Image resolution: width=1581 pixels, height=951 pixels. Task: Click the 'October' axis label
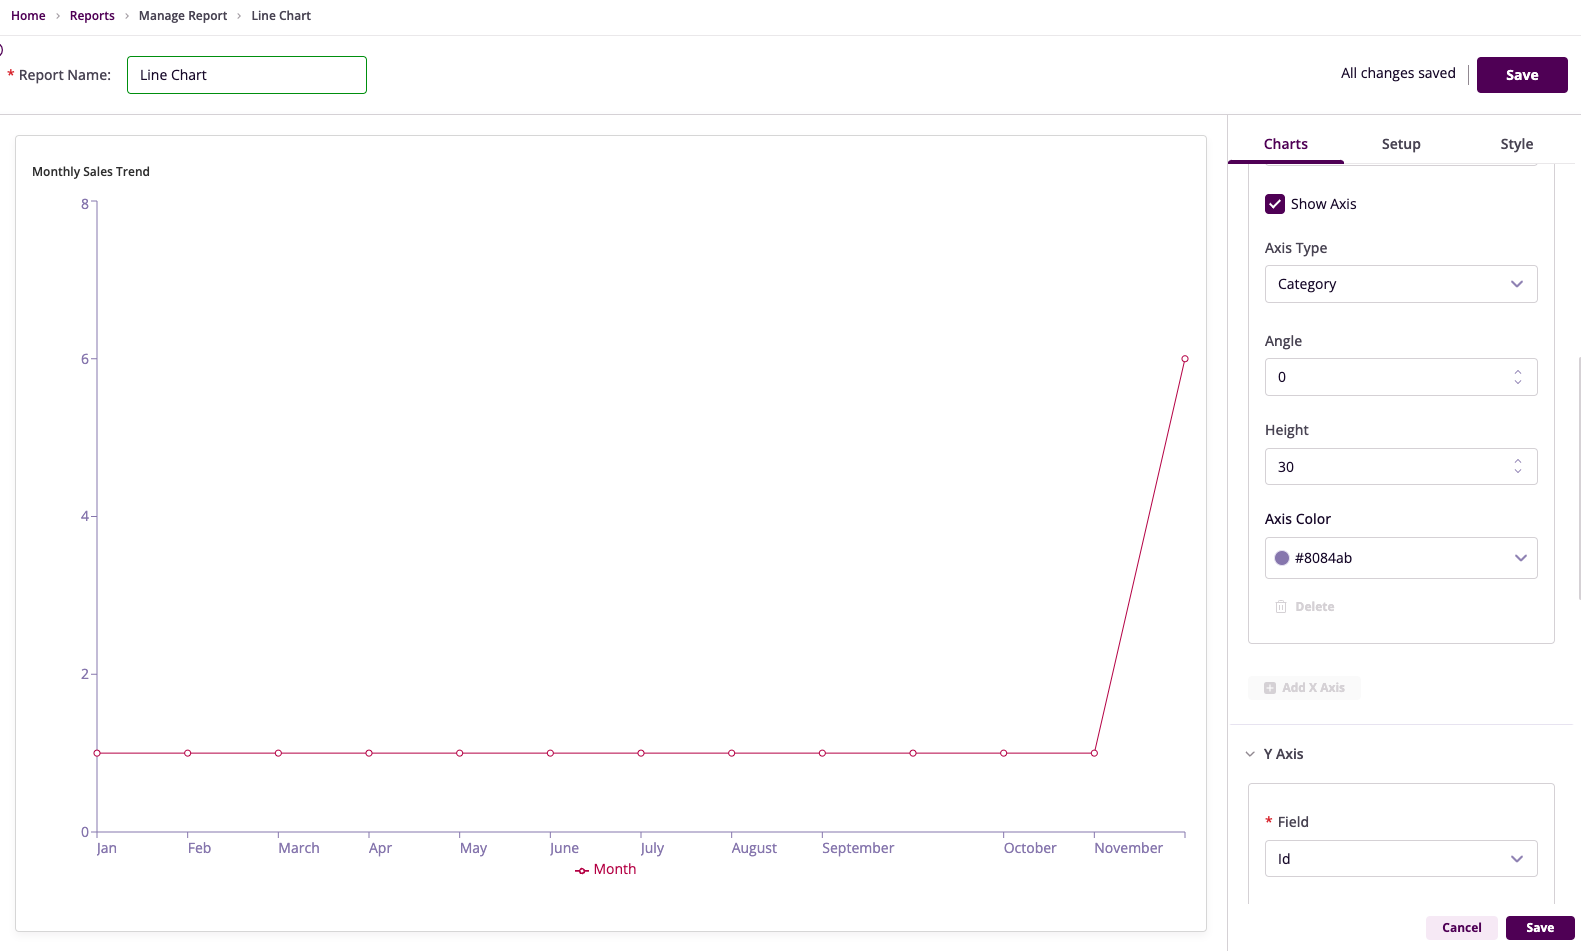click(1030, 848)
